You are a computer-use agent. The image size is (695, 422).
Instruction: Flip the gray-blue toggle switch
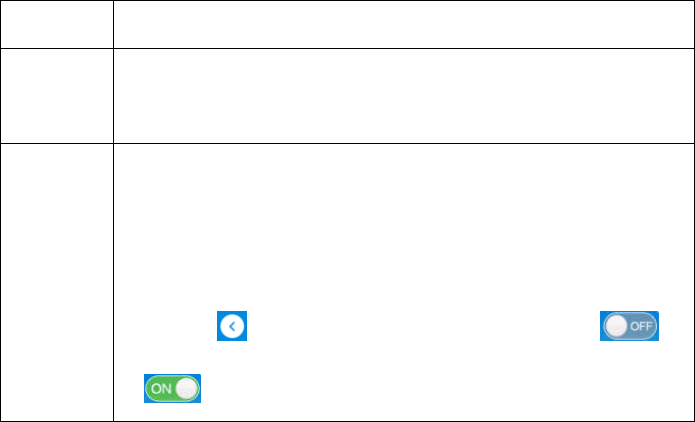[629, 326]
